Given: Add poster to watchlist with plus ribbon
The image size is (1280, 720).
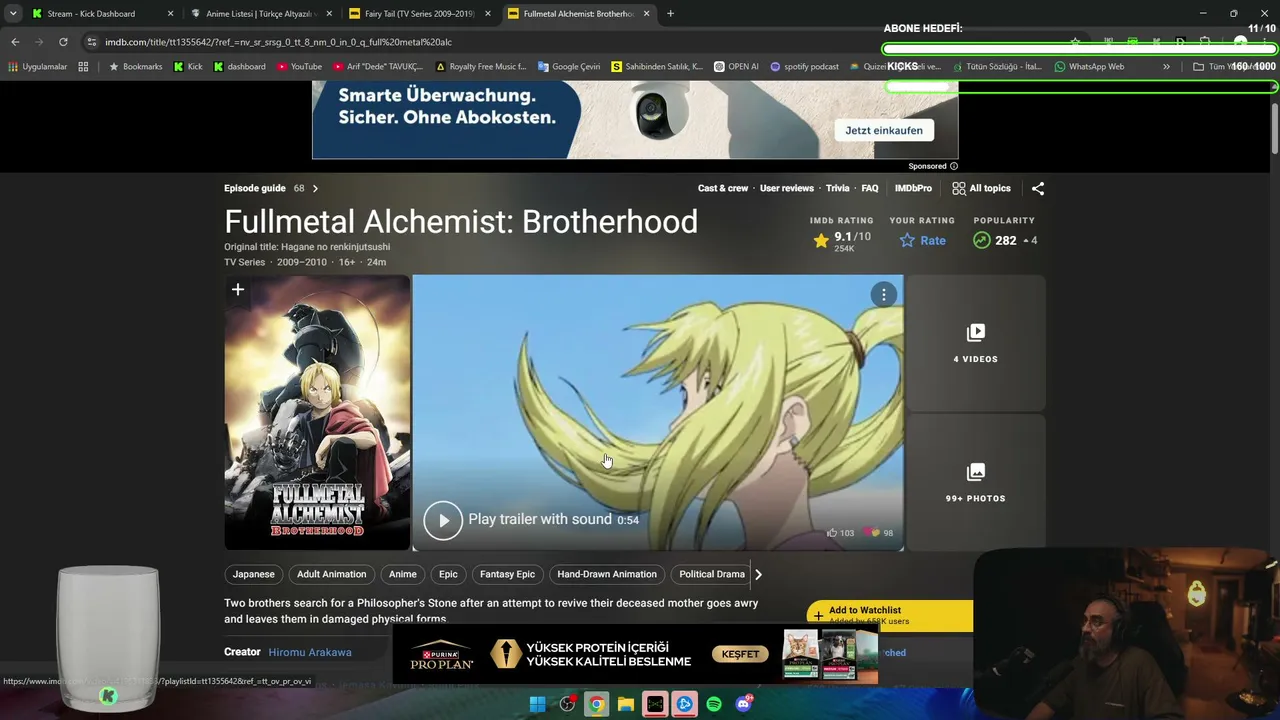Looking at the screenshot, I should click(238, 290).
